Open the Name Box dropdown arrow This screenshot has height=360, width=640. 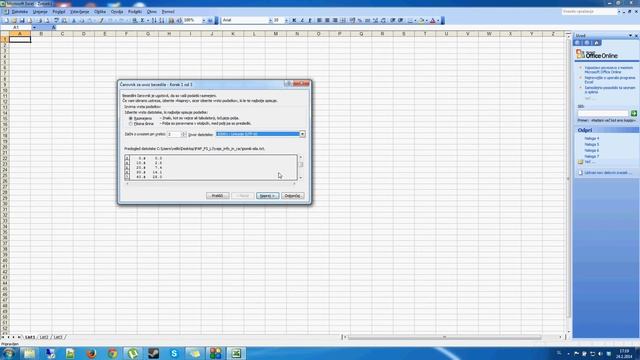click(x=34, y=27)
